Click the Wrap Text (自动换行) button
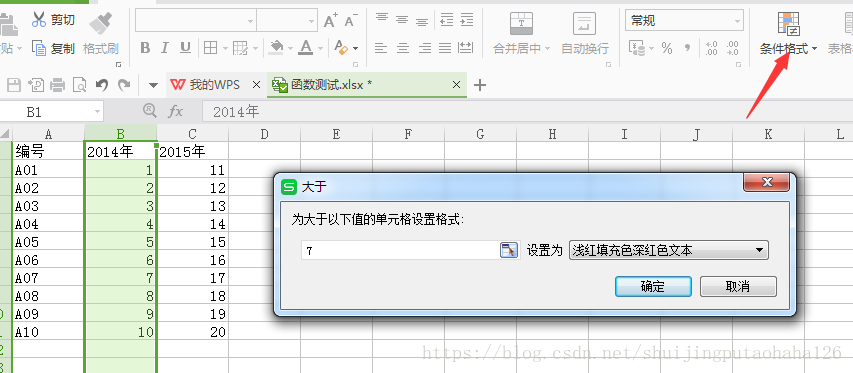Image resolution: width=853 pixels, height=373 pixels. pyautogui.click(x=585, y=34)
